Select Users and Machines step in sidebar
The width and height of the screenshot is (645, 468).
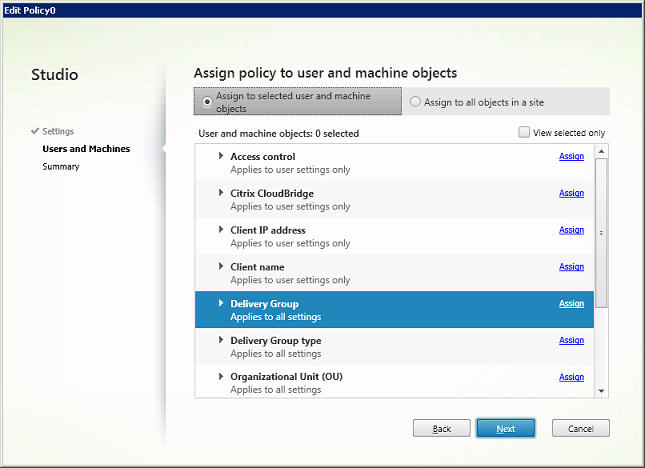click(85, 149)
